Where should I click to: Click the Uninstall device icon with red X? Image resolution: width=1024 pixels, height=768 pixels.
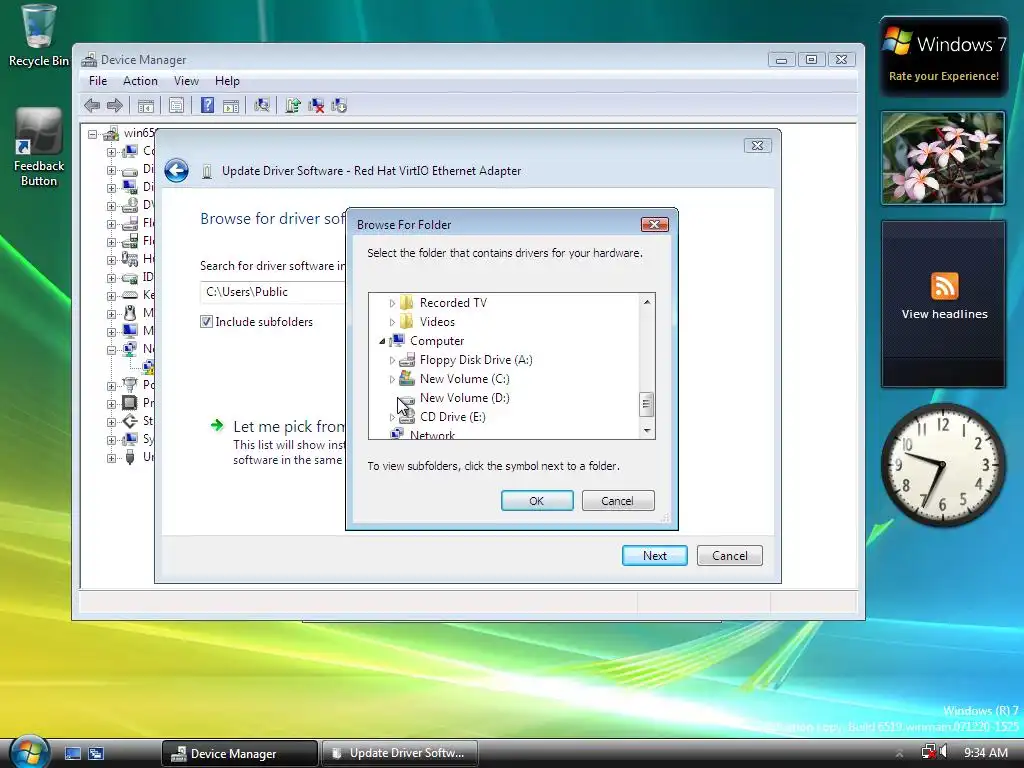pos(316,105)
